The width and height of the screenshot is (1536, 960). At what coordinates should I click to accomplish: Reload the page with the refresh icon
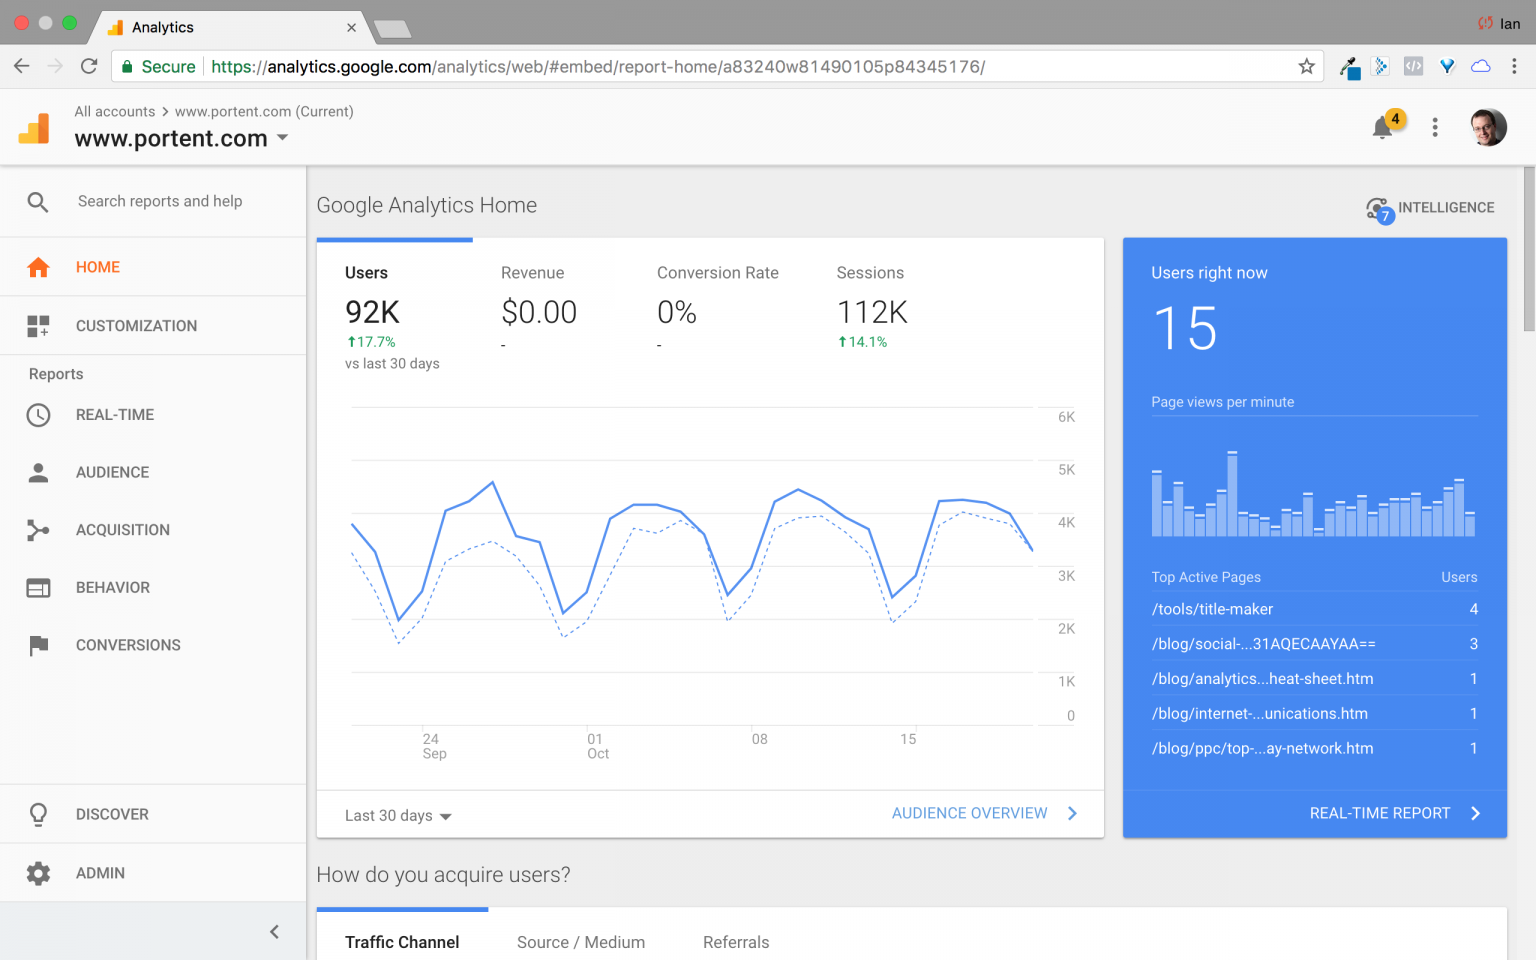(89, 66)
